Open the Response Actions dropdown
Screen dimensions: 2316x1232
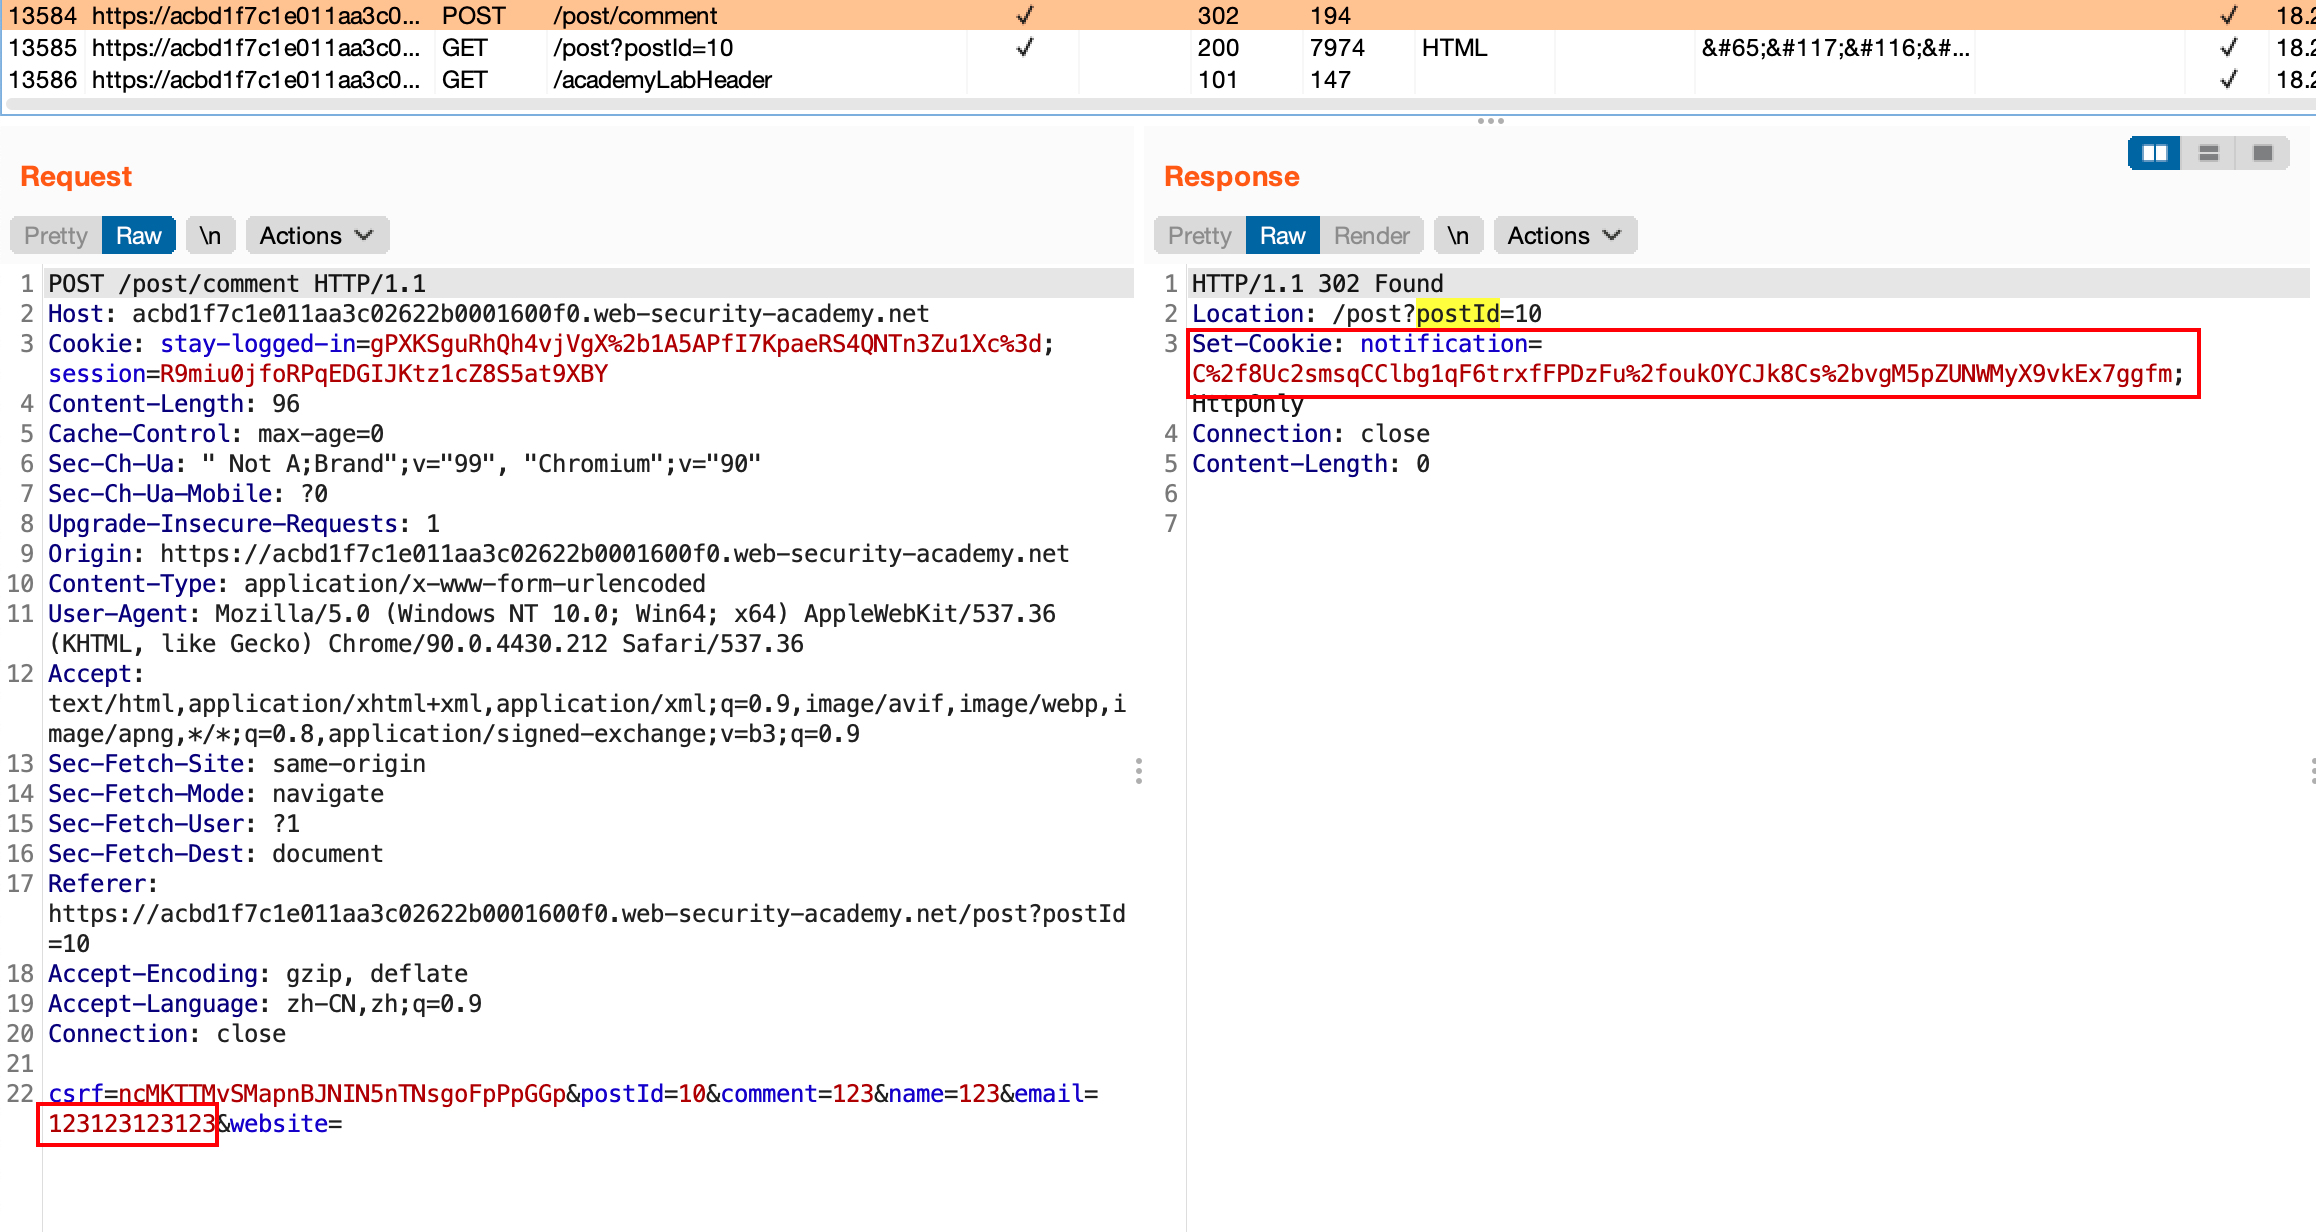[1564, 236]
